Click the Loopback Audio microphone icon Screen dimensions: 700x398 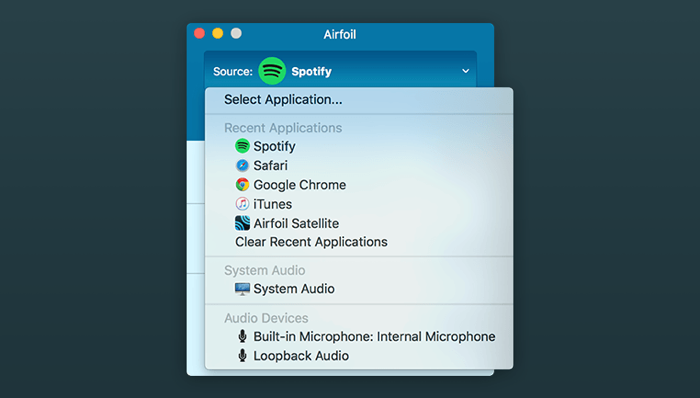242,356
